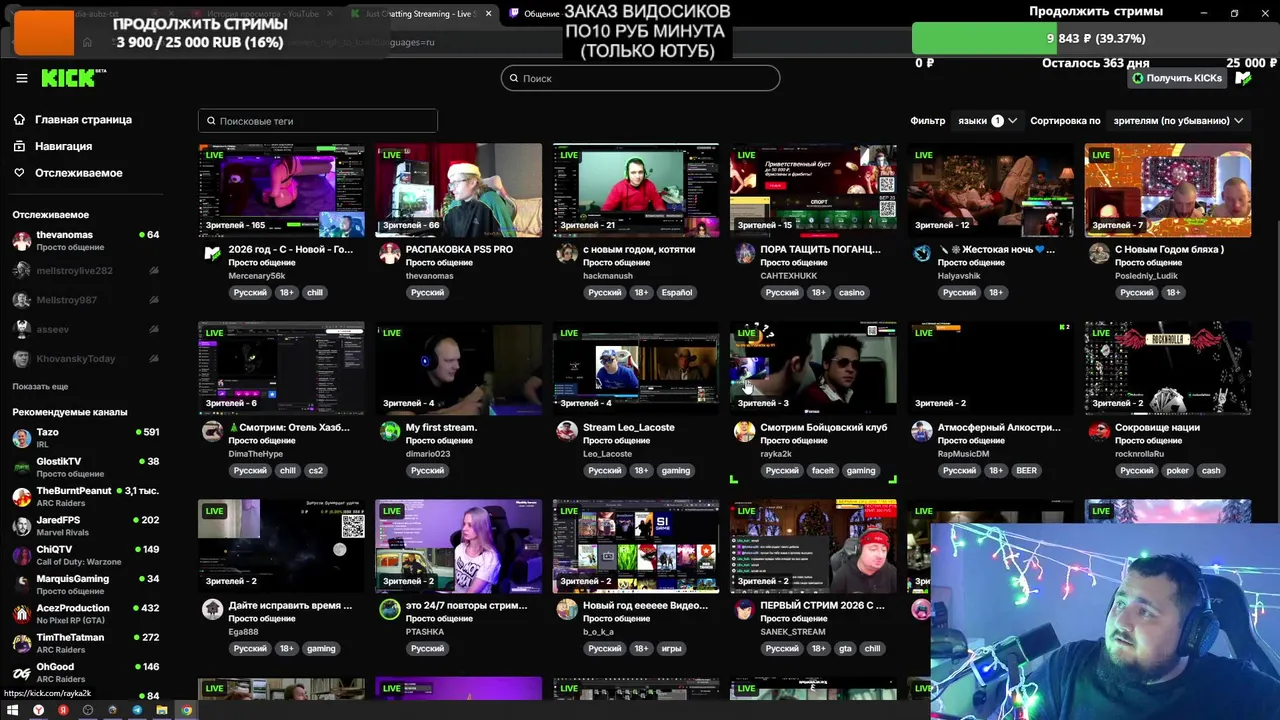Open RapMusicDM channel avatar
The width and height of the screenshot is (1280, 720).
click(x=922, y=432)
